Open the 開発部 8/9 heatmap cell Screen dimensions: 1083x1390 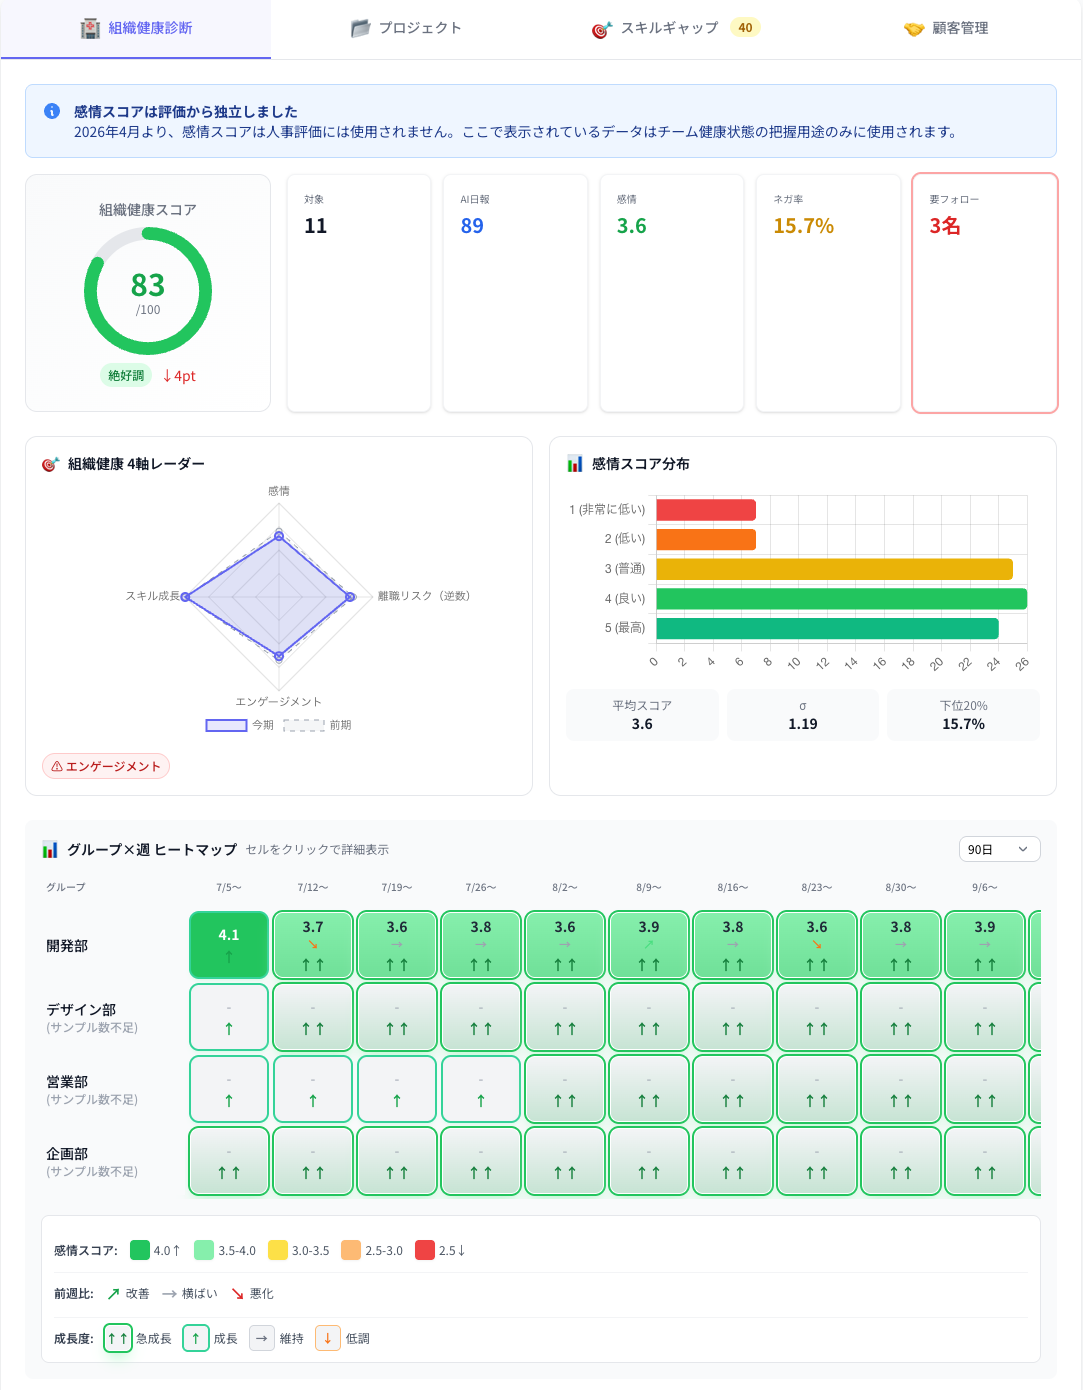[x=649, y=945]
